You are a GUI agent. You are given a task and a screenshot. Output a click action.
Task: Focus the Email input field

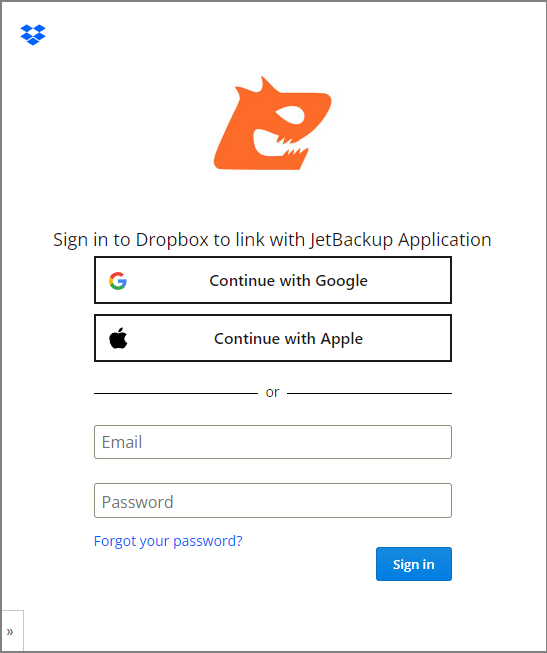pyautogui.click(x=273, y=442)
